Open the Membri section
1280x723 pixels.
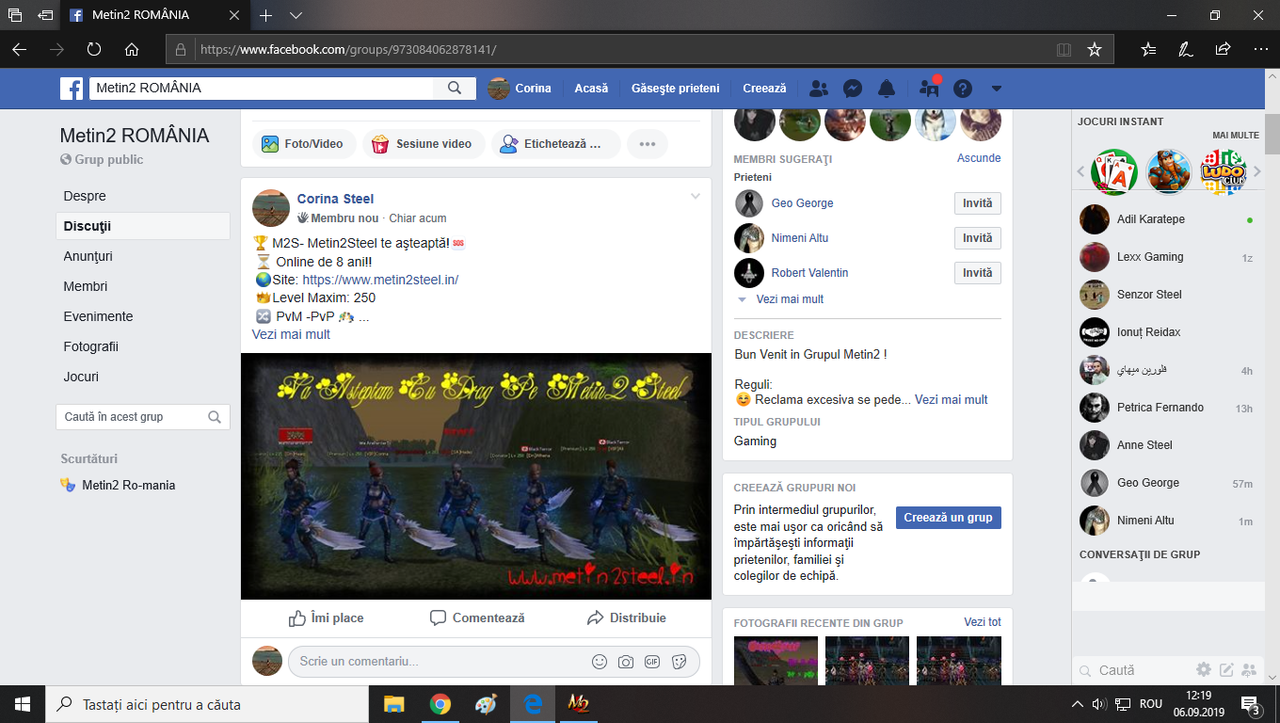coord(85,286)
